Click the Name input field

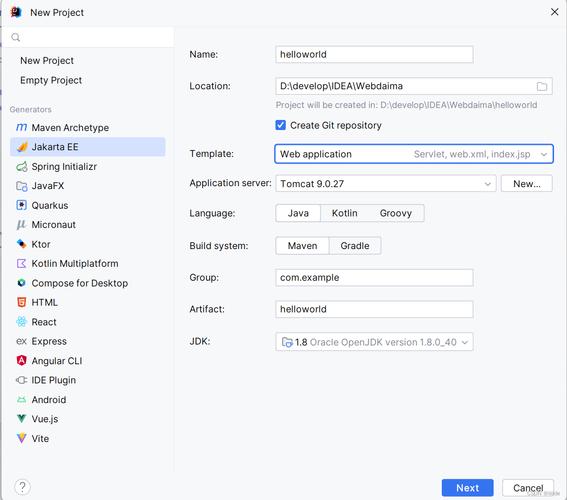[374, 54]
